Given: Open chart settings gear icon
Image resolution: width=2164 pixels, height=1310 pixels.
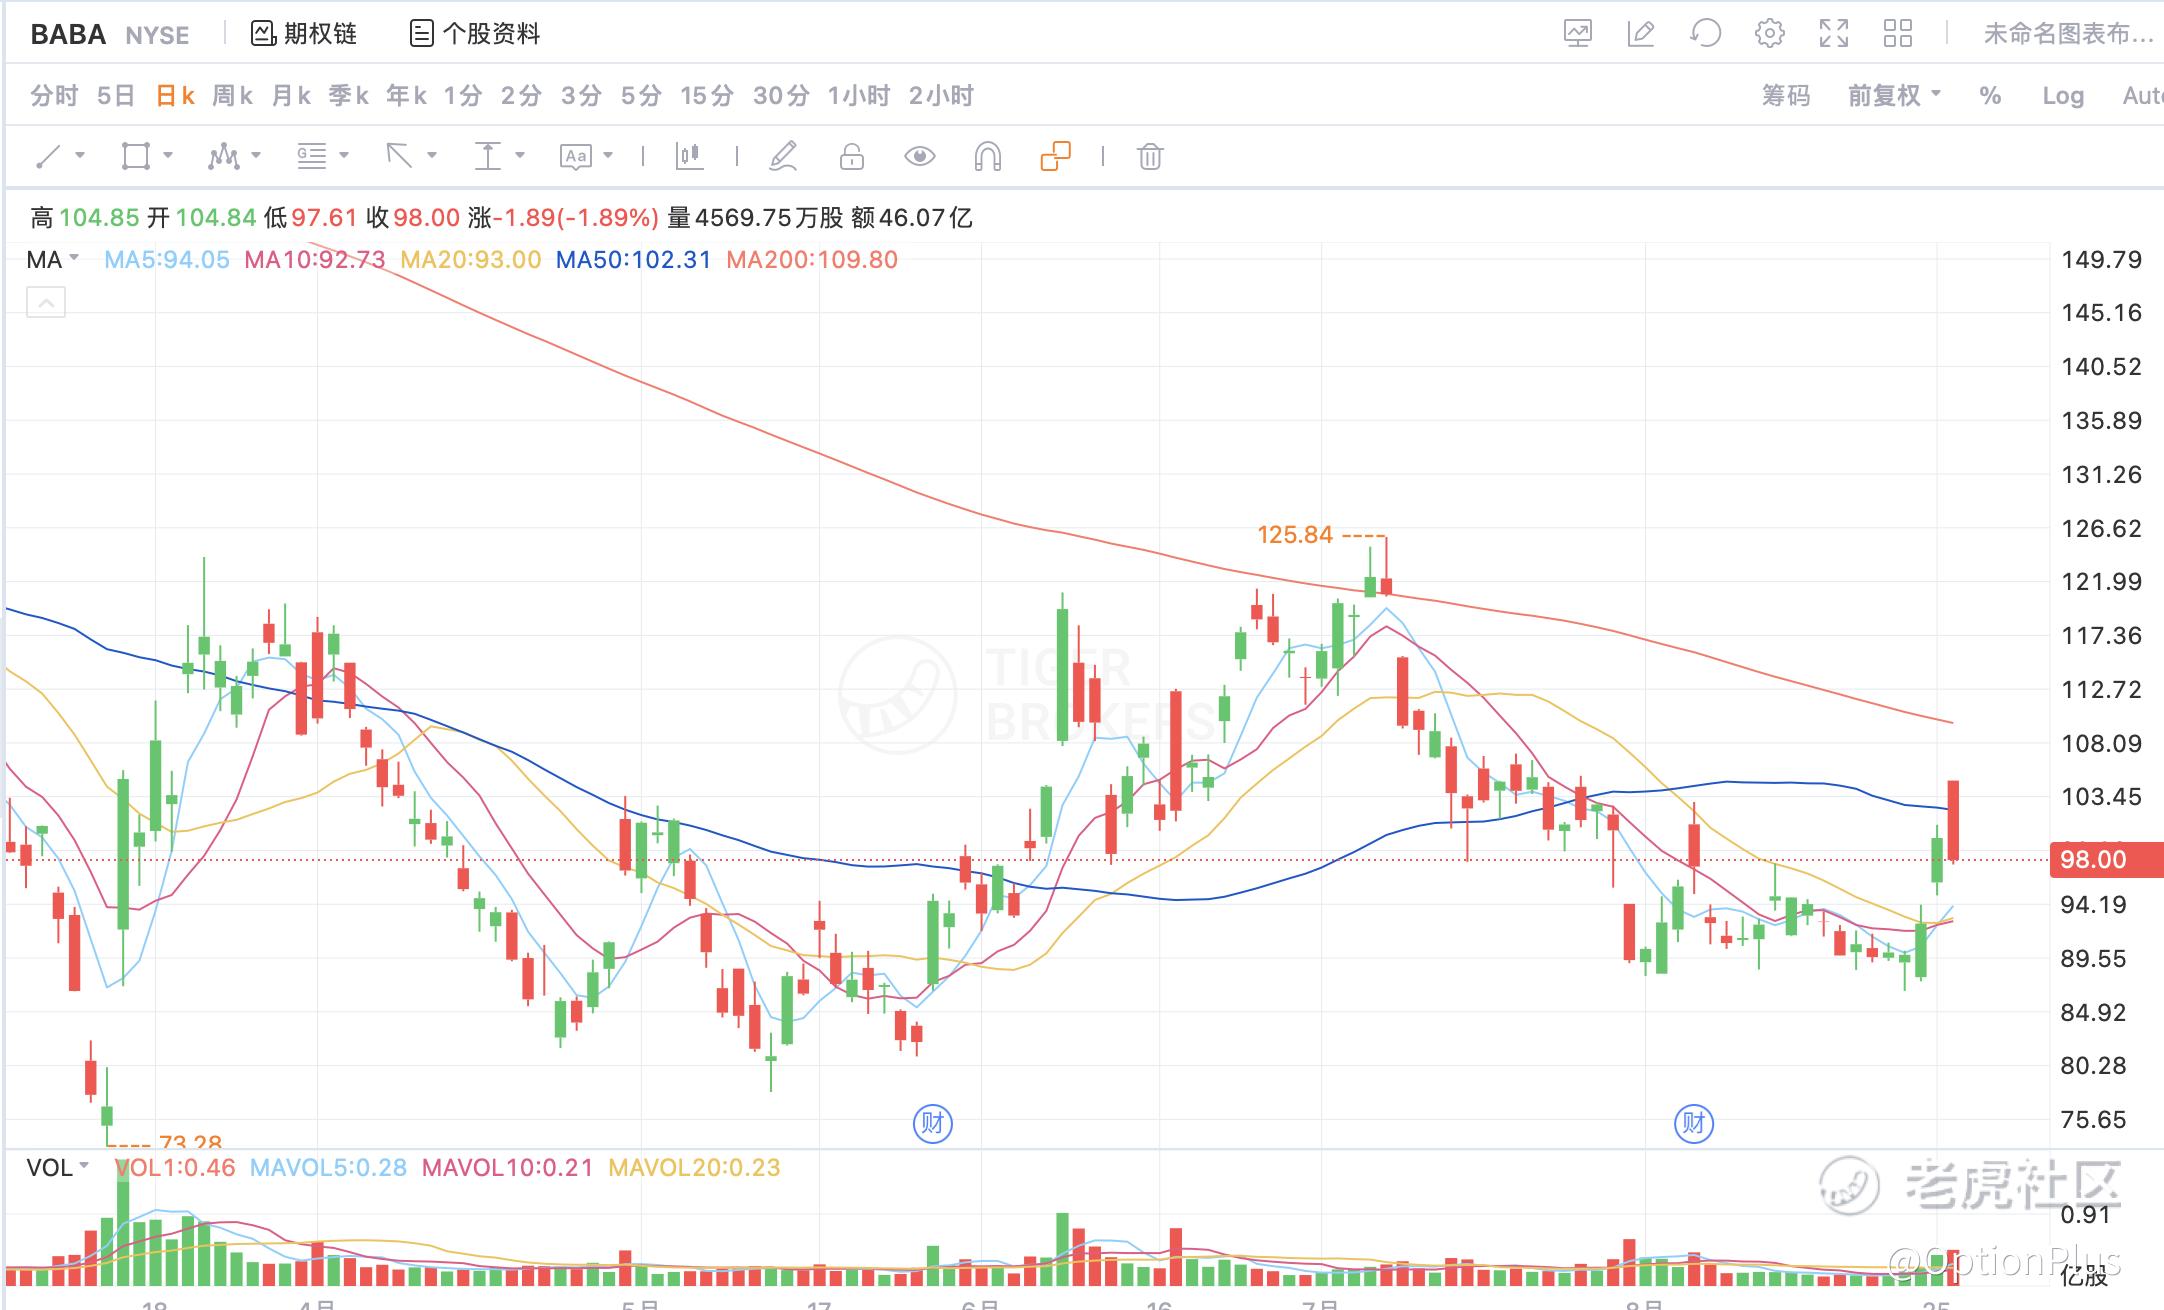Looking at the screenshot, I should 1769,34.
